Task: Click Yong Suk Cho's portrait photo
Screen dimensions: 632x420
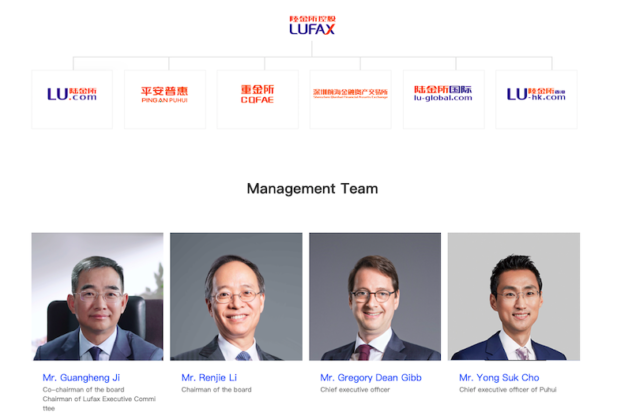Action: click(514, 296)
